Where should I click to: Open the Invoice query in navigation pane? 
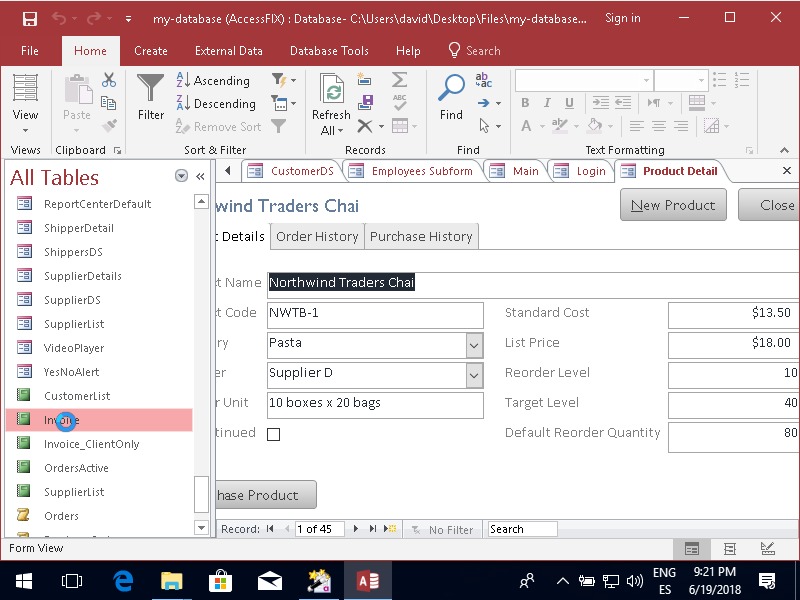coord(99,420)
